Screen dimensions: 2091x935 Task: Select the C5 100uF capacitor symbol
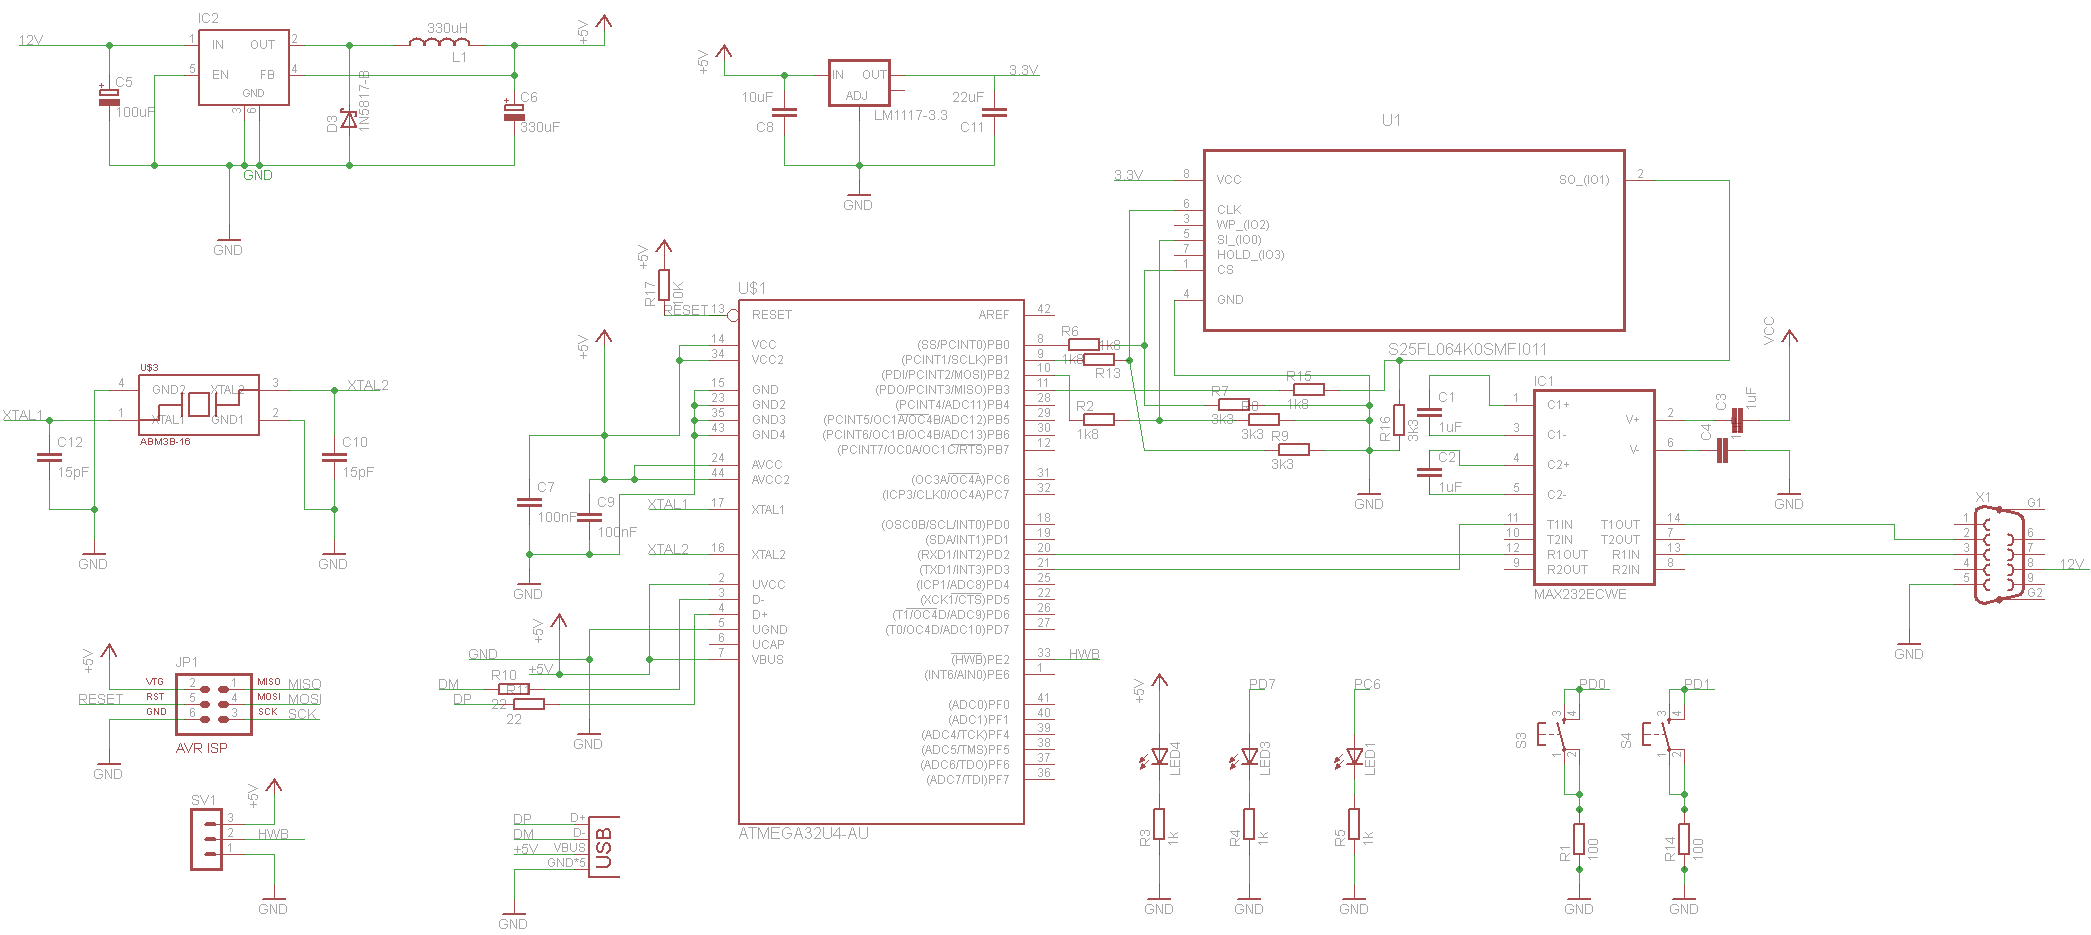109,95
